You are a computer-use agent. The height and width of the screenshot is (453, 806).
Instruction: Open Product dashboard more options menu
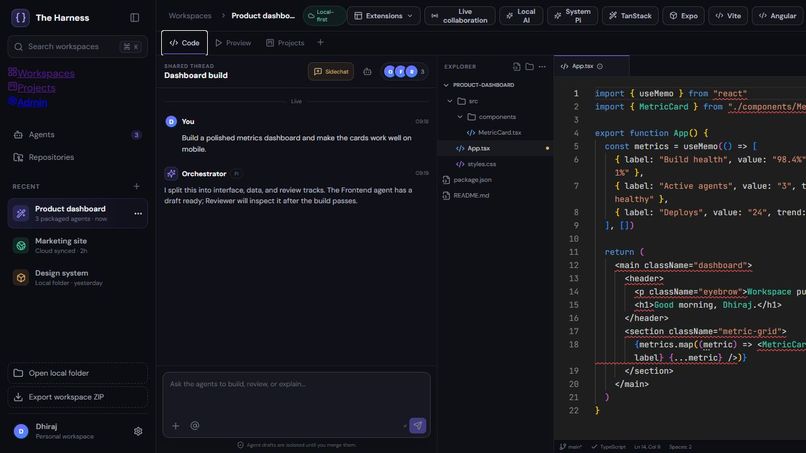[x=138, y=213]
